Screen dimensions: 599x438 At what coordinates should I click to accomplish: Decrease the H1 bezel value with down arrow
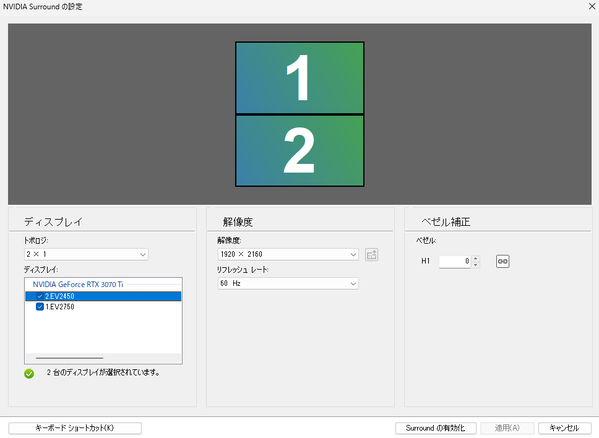coord(476,265)
